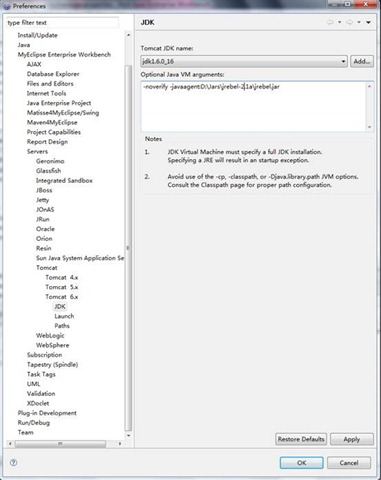Viewport: 381px width, 480px height.
Task: Select Geronimo server item
Action: (x=50, y=161)
